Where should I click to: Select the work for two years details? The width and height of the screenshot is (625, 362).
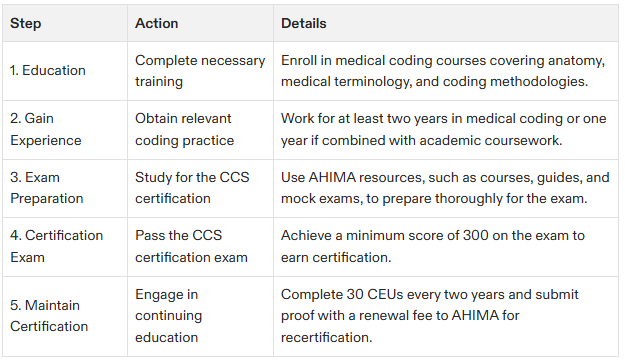point(446,130)
